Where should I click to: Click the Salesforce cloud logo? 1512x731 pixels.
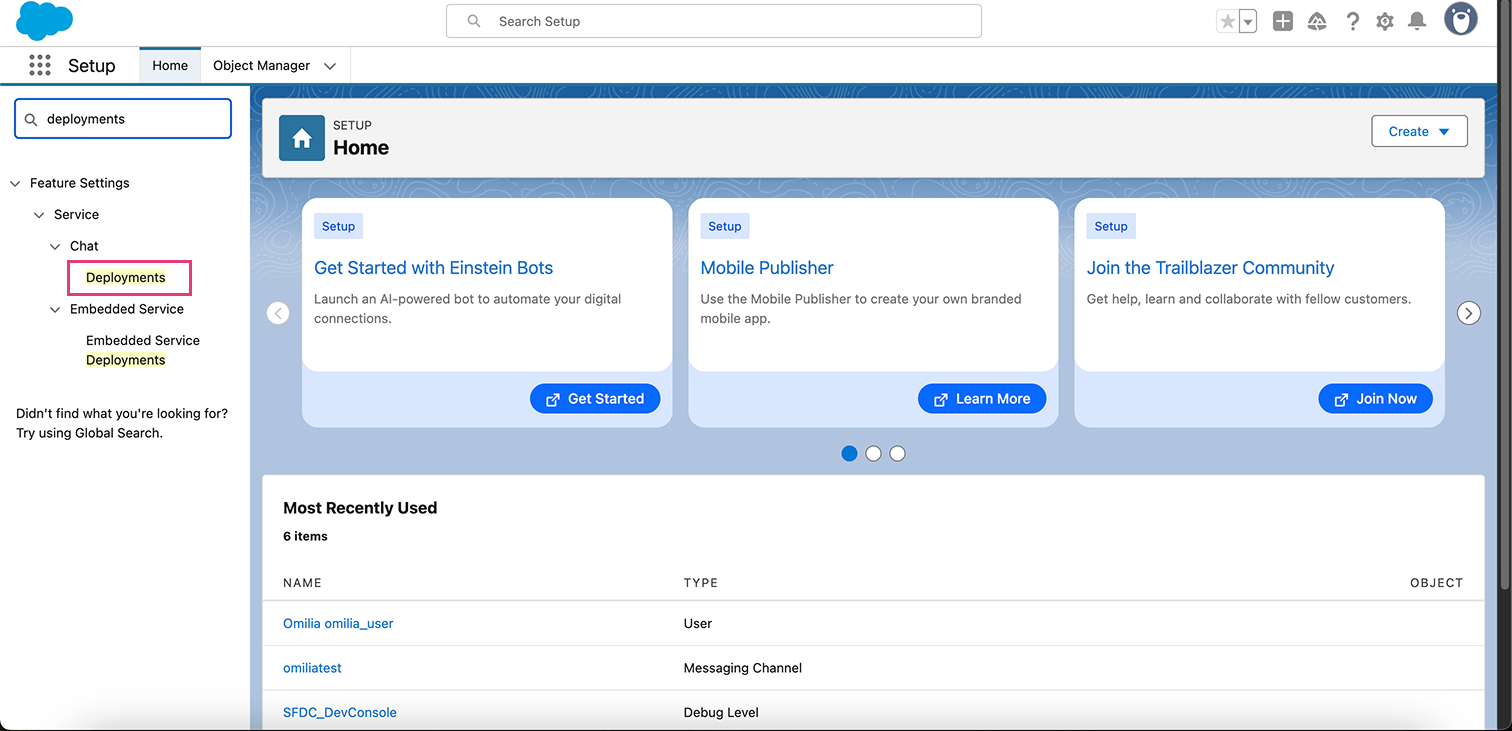[x=44, y=21]
